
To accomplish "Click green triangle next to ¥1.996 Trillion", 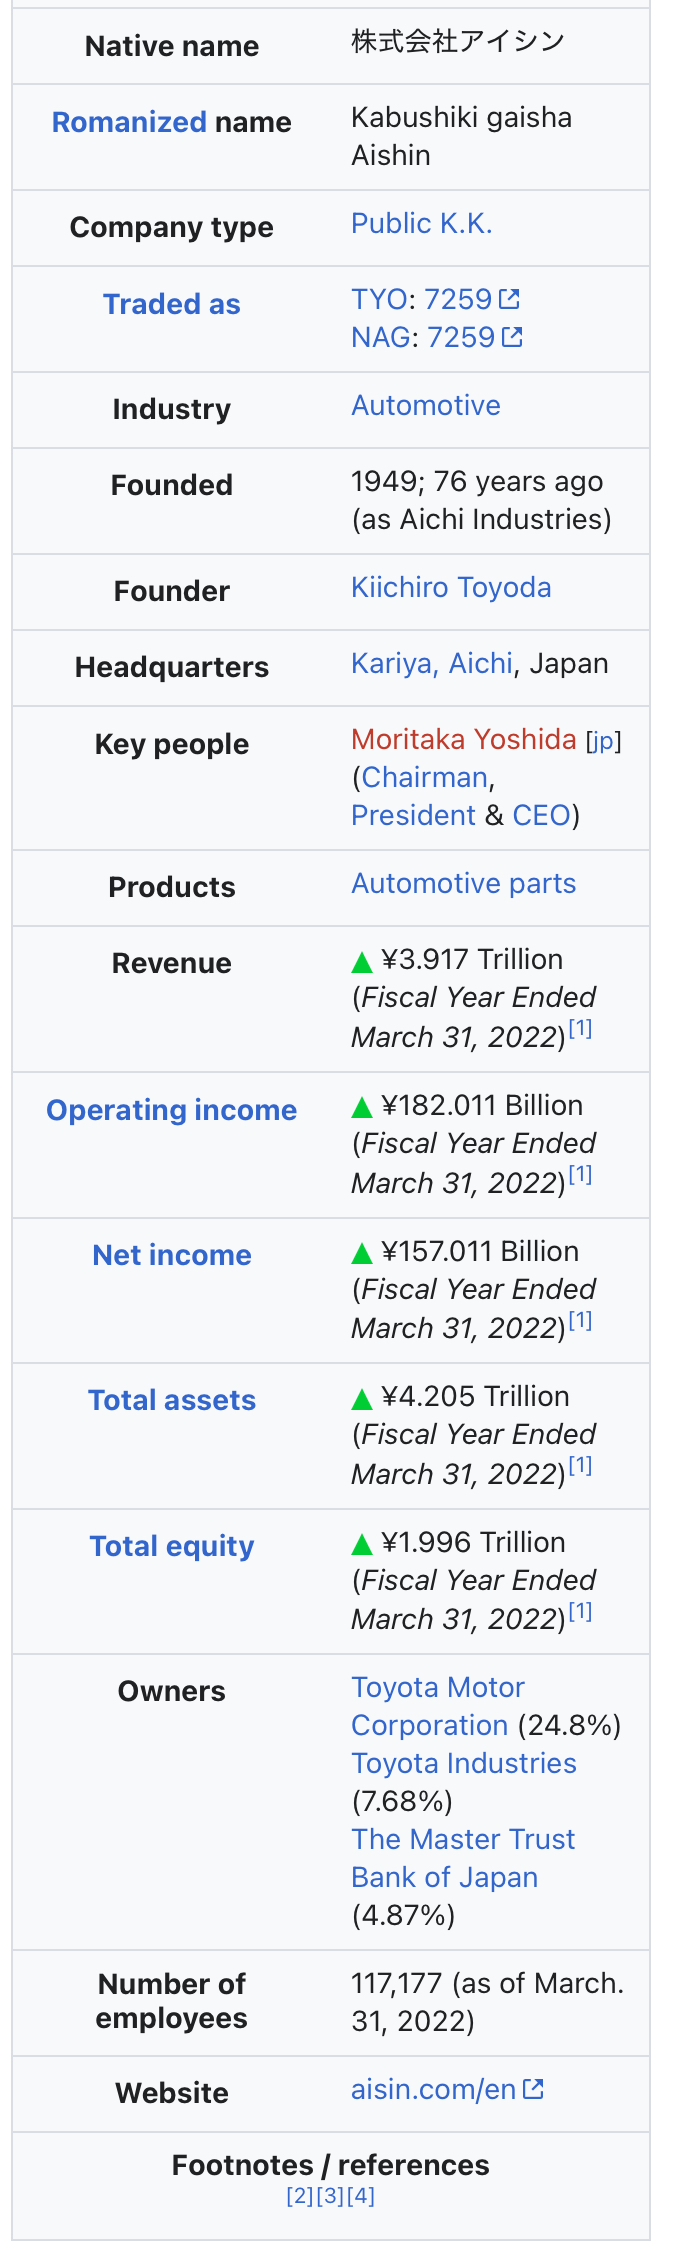I will [x=362, y=1544].
